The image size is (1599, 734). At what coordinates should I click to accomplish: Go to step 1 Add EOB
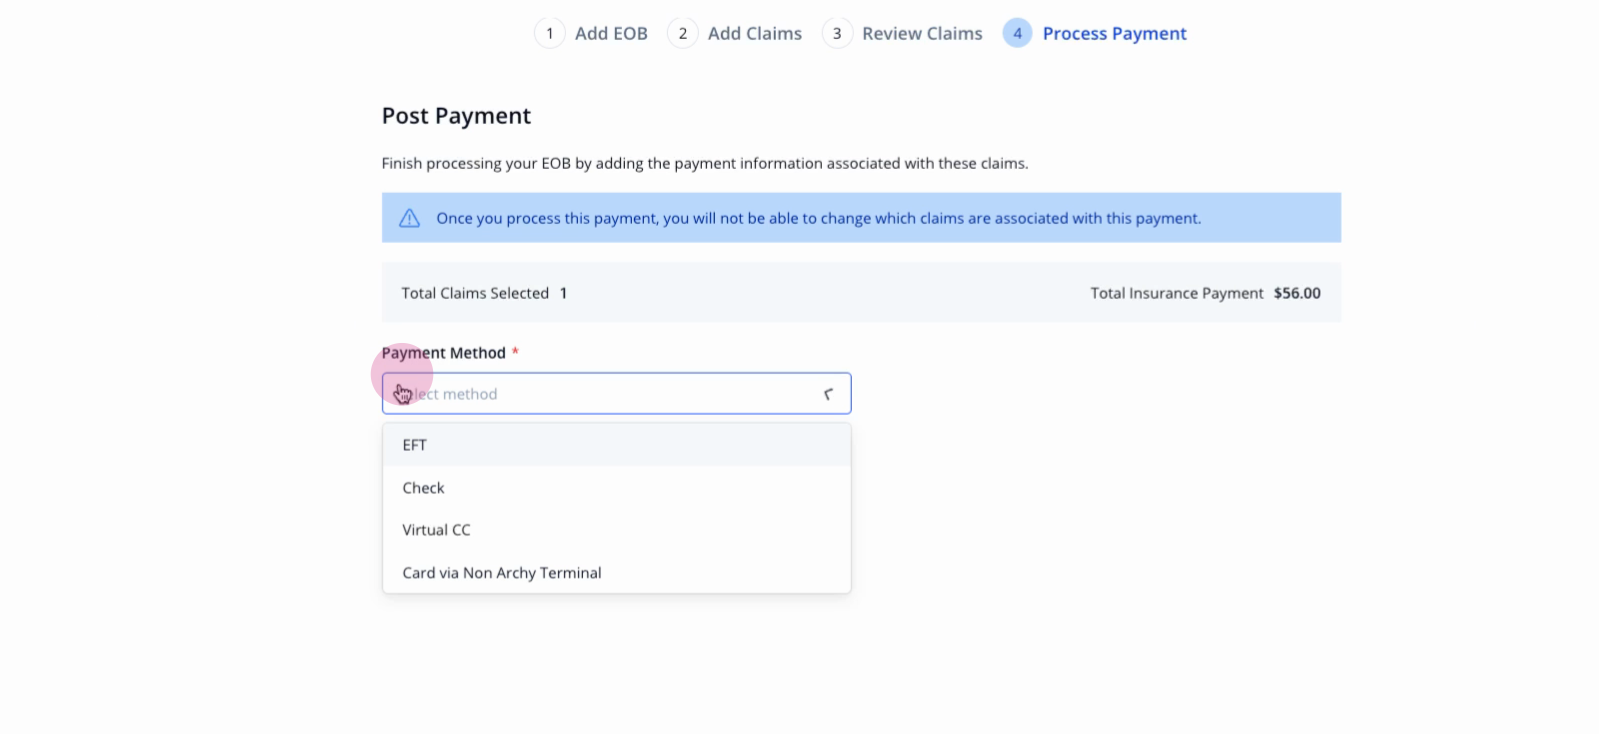point(591,33)
